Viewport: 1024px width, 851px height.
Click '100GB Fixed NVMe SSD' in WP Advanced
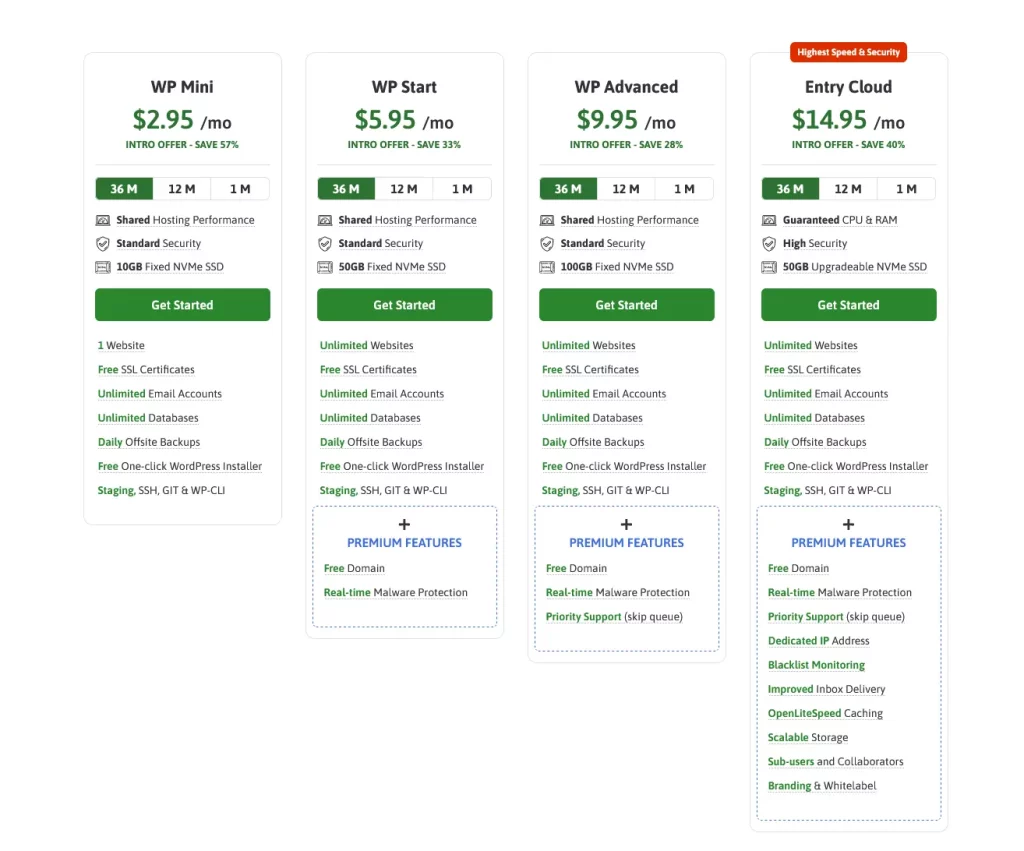point(617,267)
